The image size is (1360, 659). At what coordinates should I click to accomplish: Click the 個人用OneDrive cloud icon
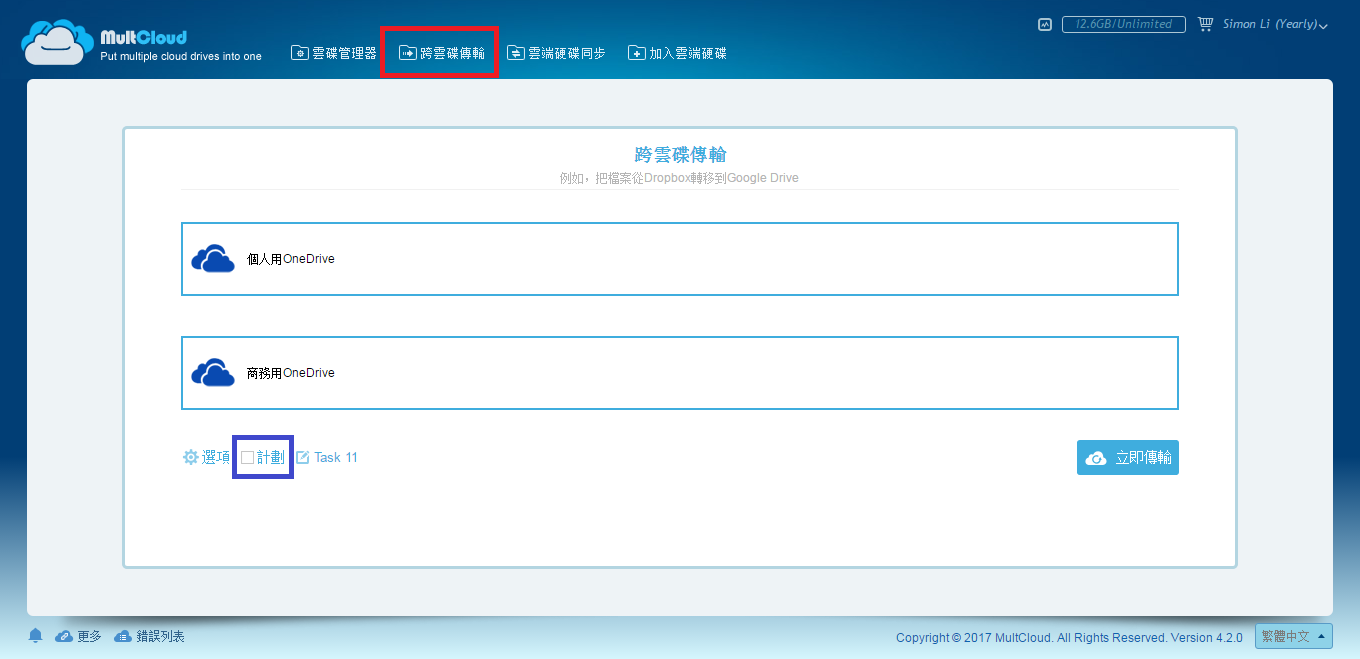pos(212,259)
